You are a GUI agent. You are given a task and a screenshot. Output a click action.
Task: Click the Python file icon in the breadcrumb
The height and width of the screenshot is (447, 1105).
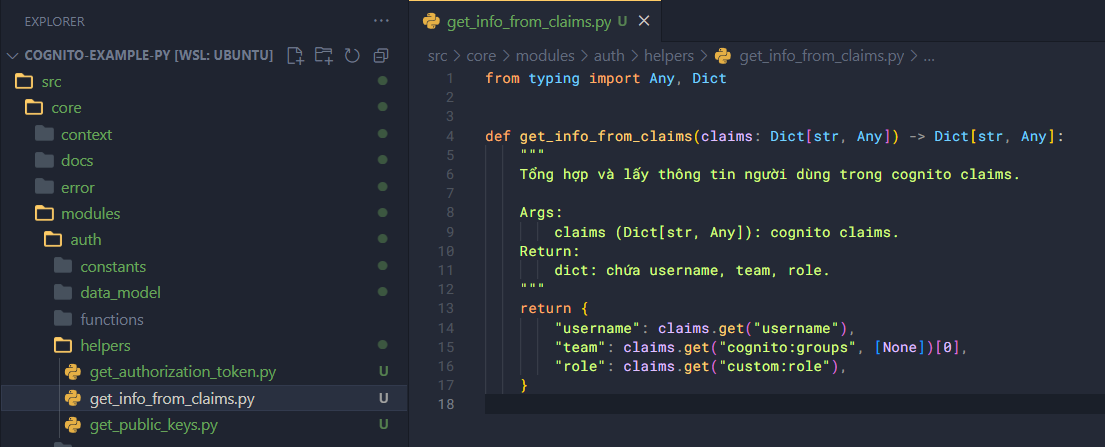pos(723,56)
